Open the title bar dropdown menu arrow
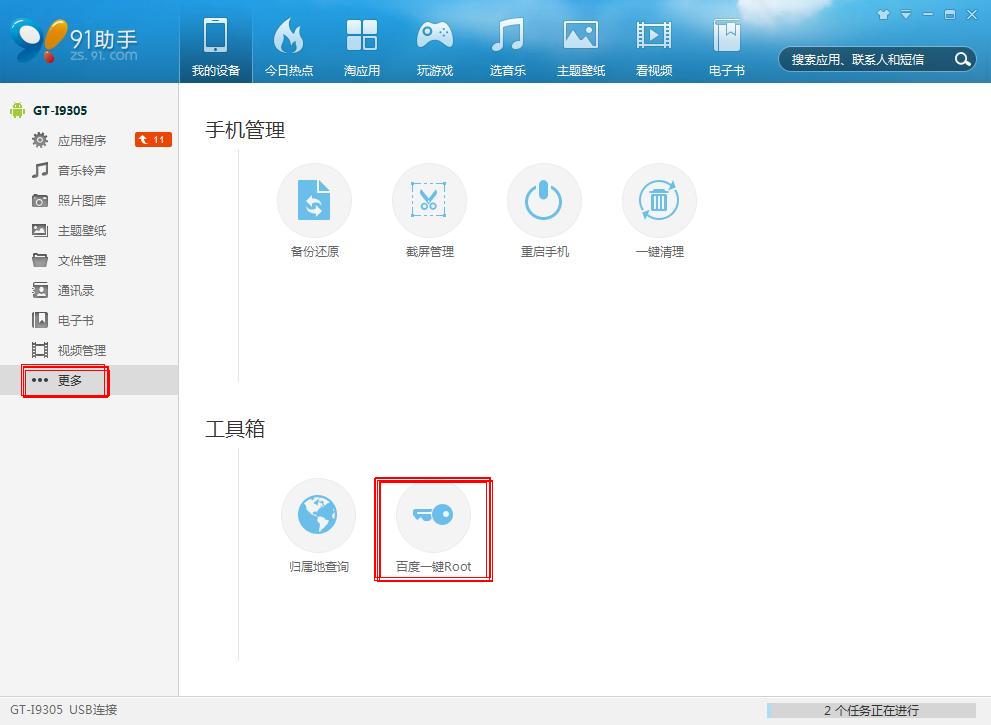This screenshot has width=991, height=725. [906, 15]
